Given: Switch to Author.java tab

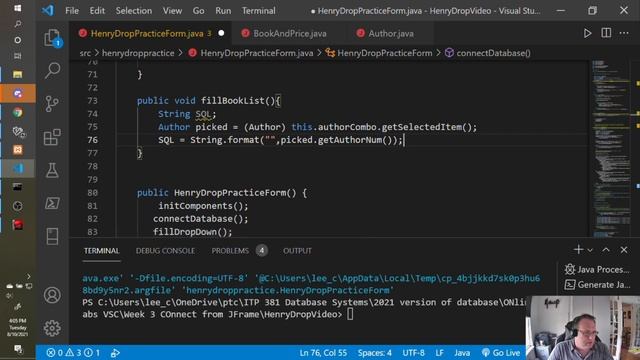Looking at the screenshot, I should pos(391,33).
